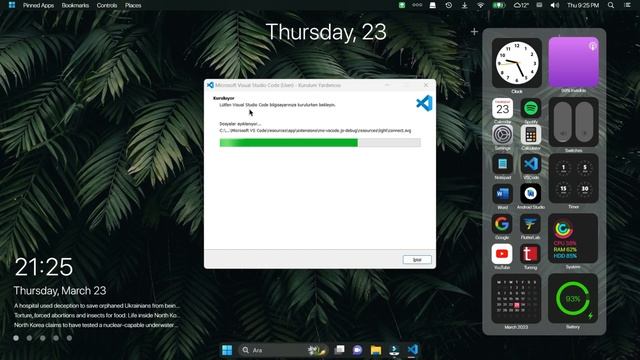The image size is (640, 360).
Task: Click the 93% Battery widget
Action: pos(573,299)
